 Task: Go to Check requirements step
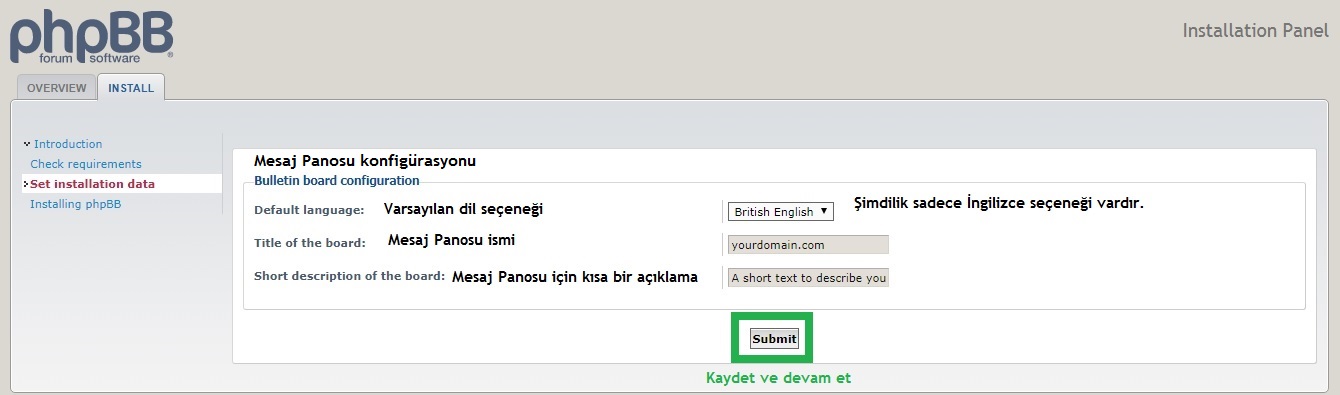[x=86, y=164]
